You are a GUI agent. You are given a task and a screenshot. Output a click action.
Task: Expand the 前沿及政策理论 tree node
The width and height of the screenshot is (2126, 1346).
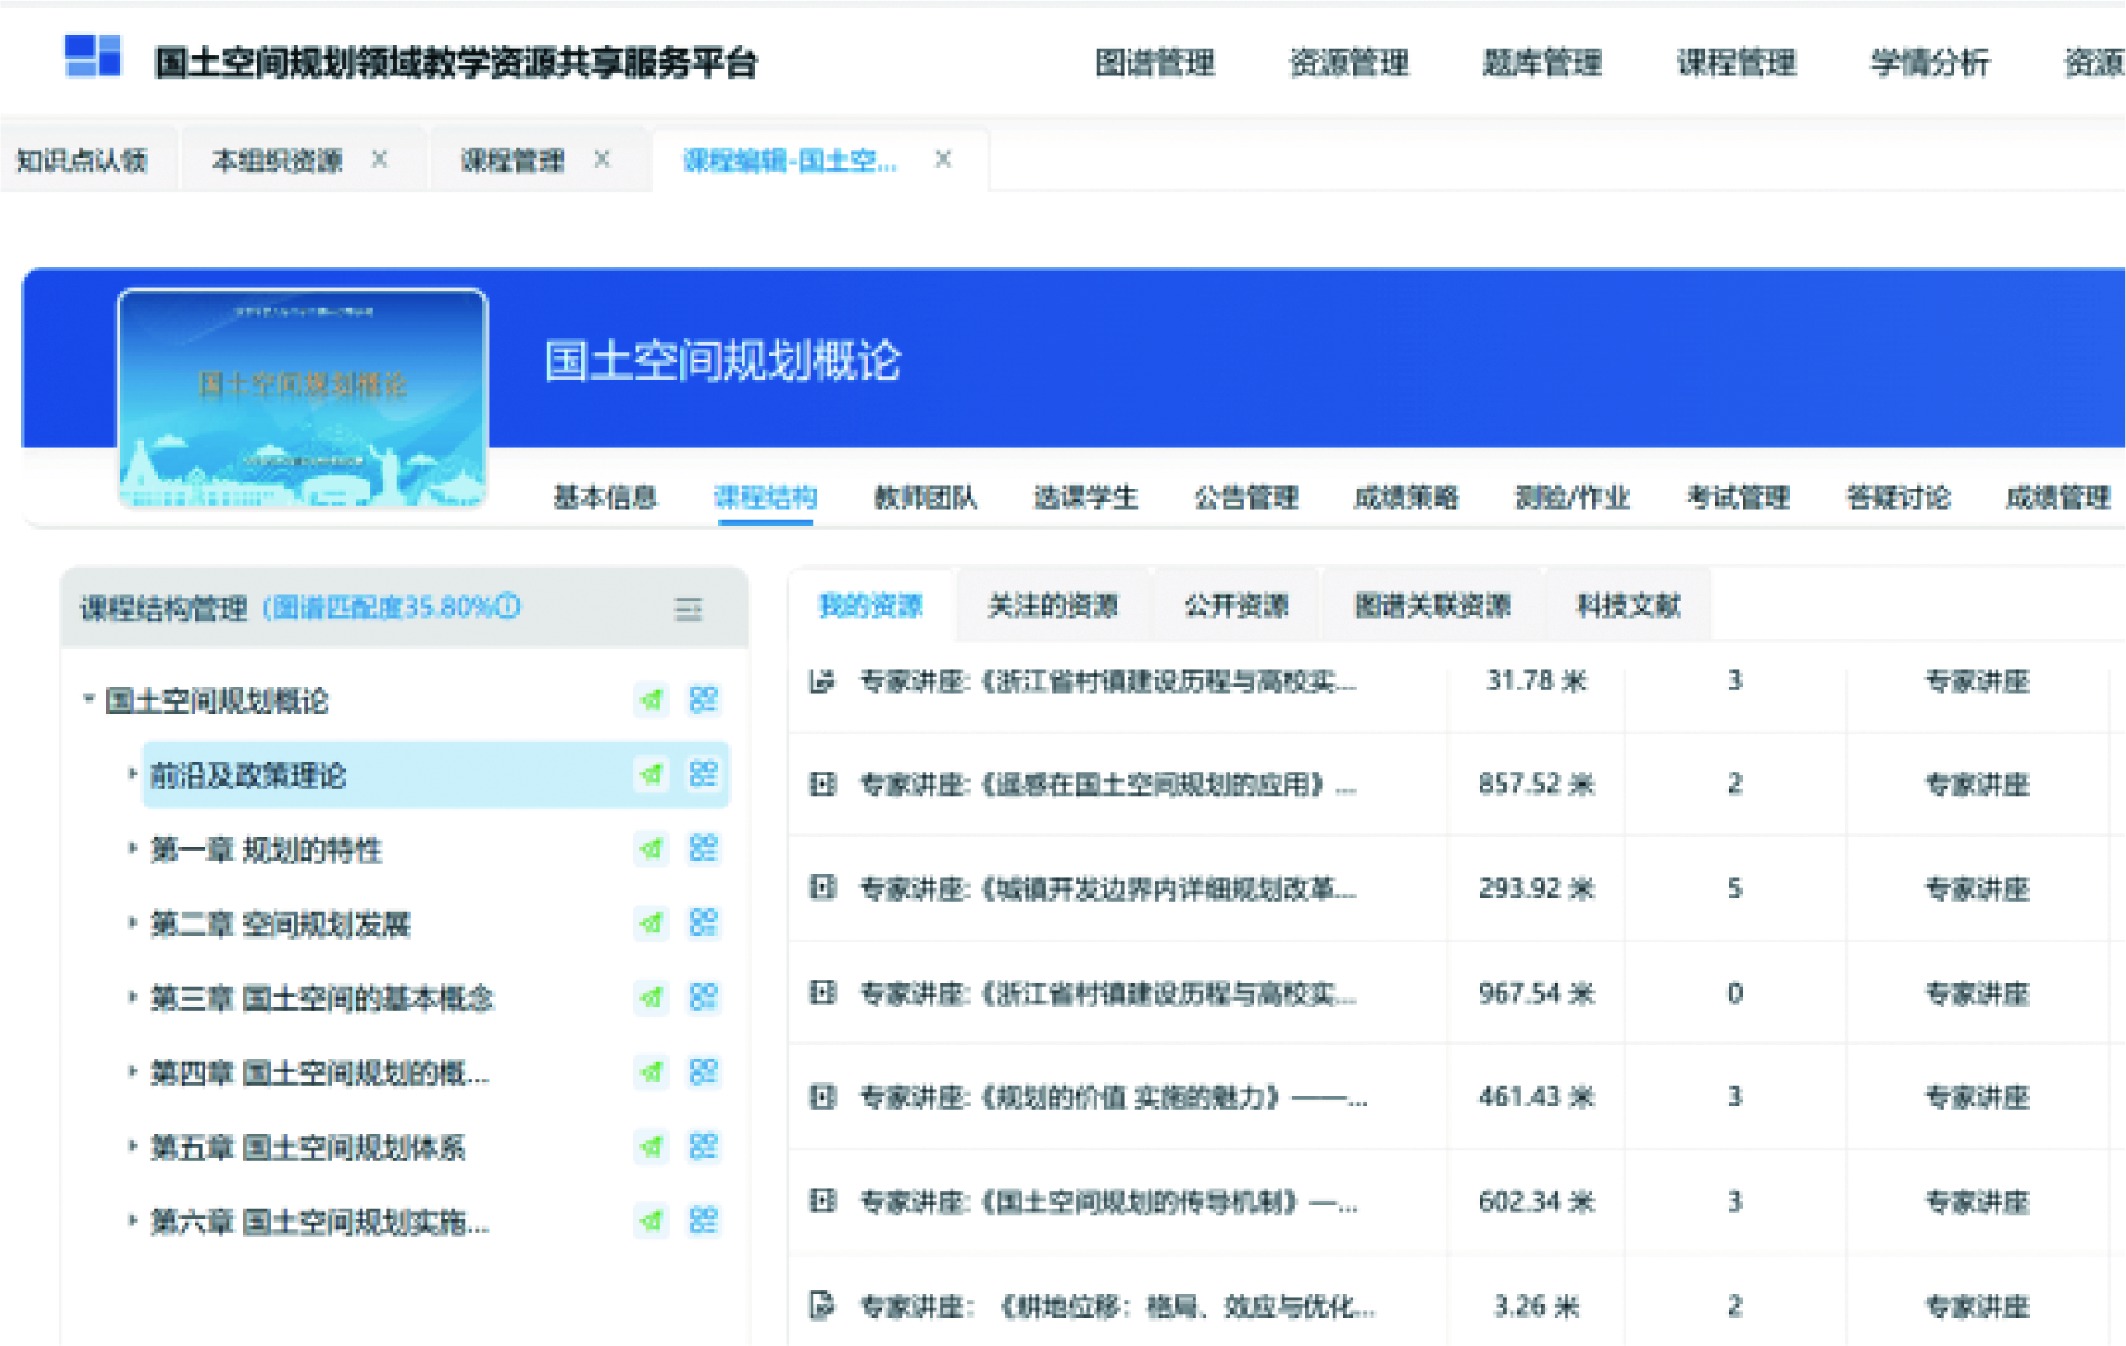click(x=131, y=773)
